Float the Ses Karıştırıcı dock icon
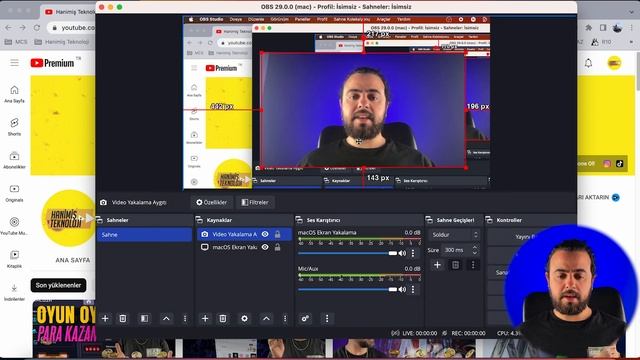This screenshot has height=360, width=640. pyautogui.click(x=299, y=220)
